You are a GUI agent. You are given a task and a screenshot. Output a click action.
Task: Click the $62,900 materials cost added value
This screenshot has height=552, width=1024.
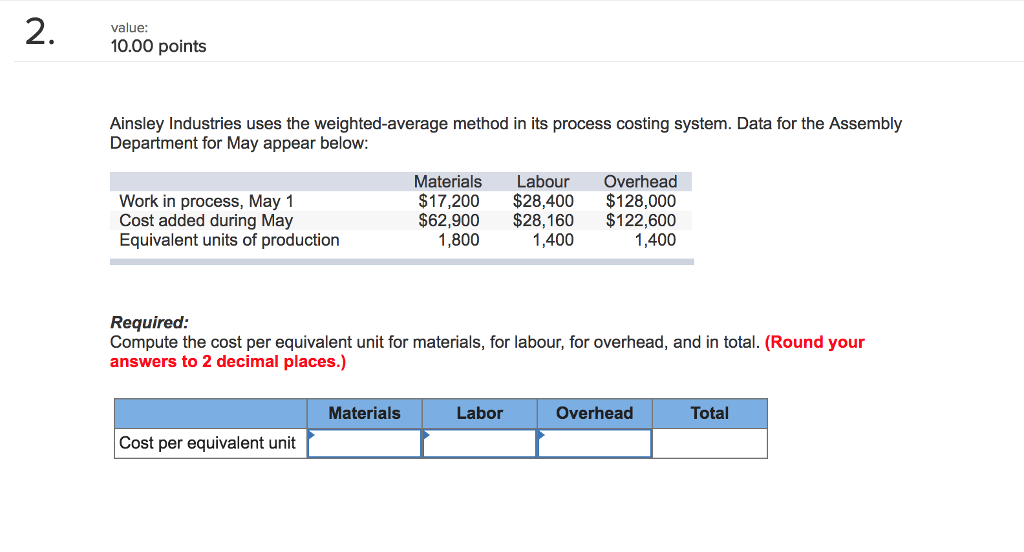pos(449,221)
